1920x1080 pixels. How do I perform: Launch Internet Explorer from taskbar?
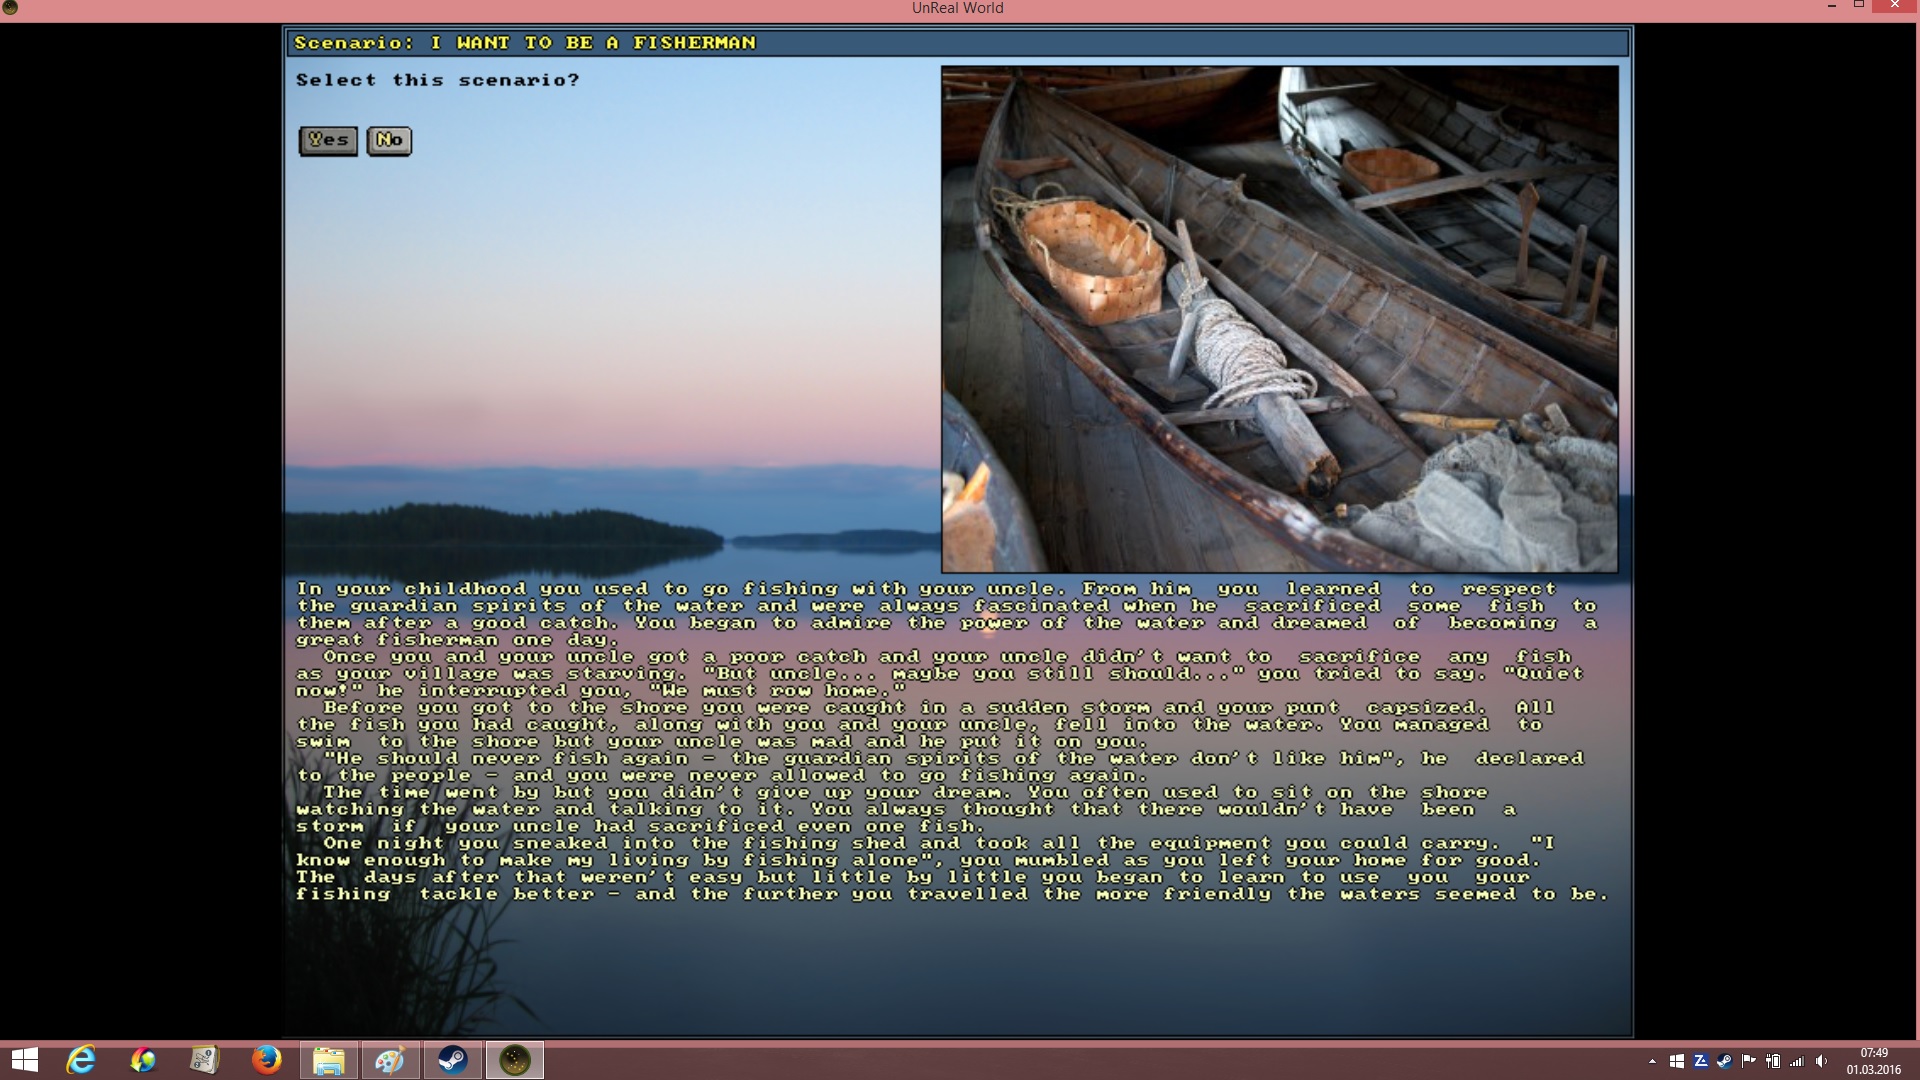(81, 1060)
